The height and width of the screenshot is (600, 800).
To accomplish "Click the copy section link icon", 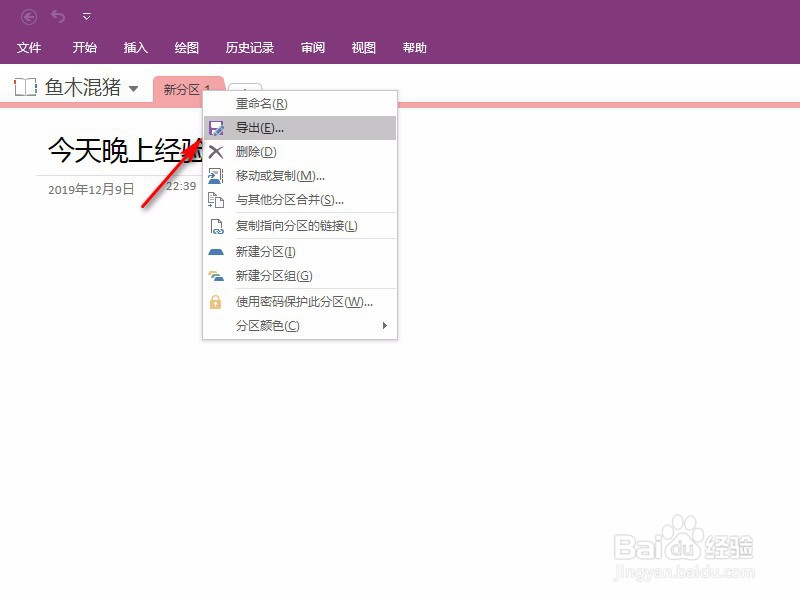I will point(217,227).
